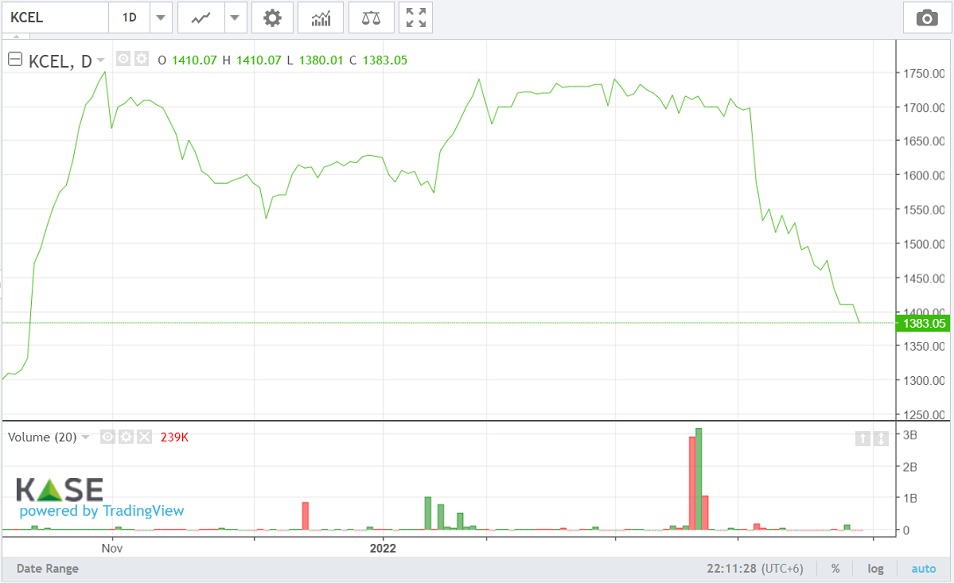Click the open value 1410.07 in legend
Viewport: 954px width, 583px height.
(x=194, y=60)
